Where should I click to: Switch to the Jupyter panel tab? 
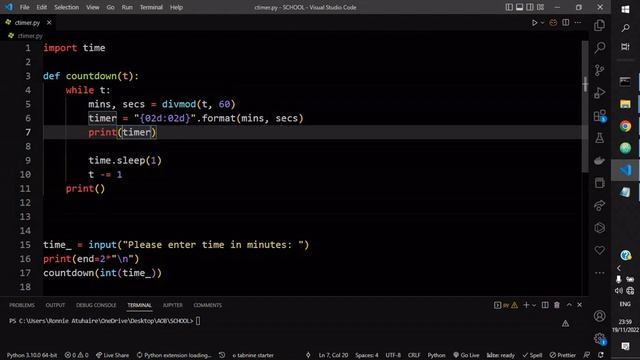click(173, 305)
